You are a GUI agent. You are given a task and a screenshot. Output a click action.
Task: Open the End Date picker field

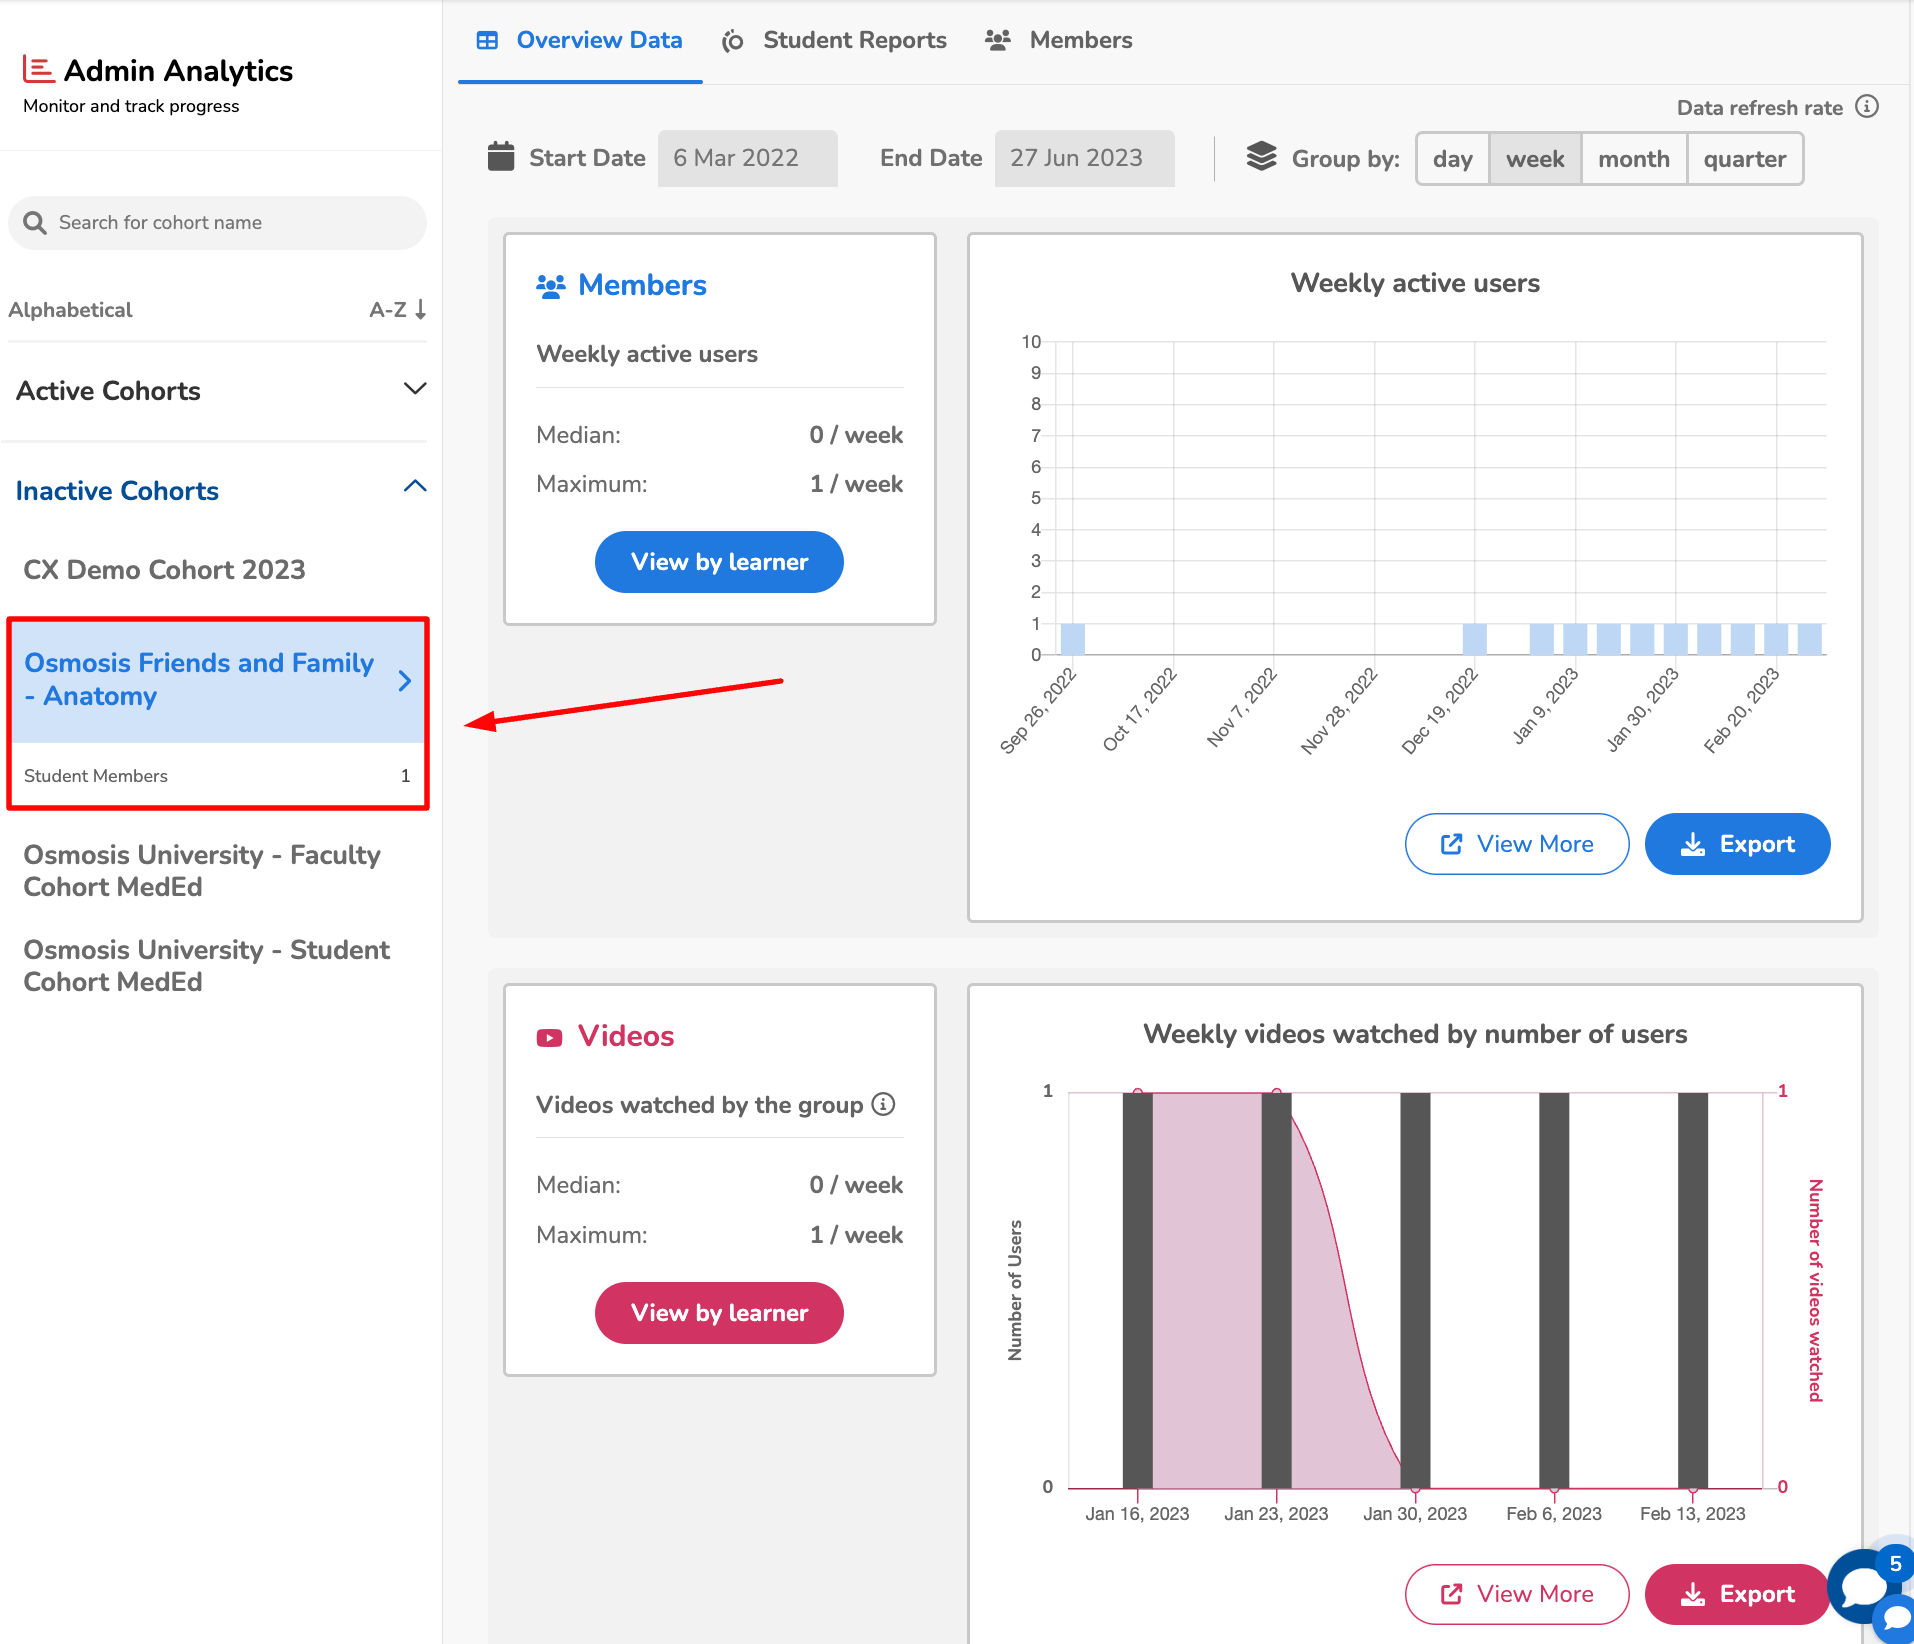[1084, 158]
